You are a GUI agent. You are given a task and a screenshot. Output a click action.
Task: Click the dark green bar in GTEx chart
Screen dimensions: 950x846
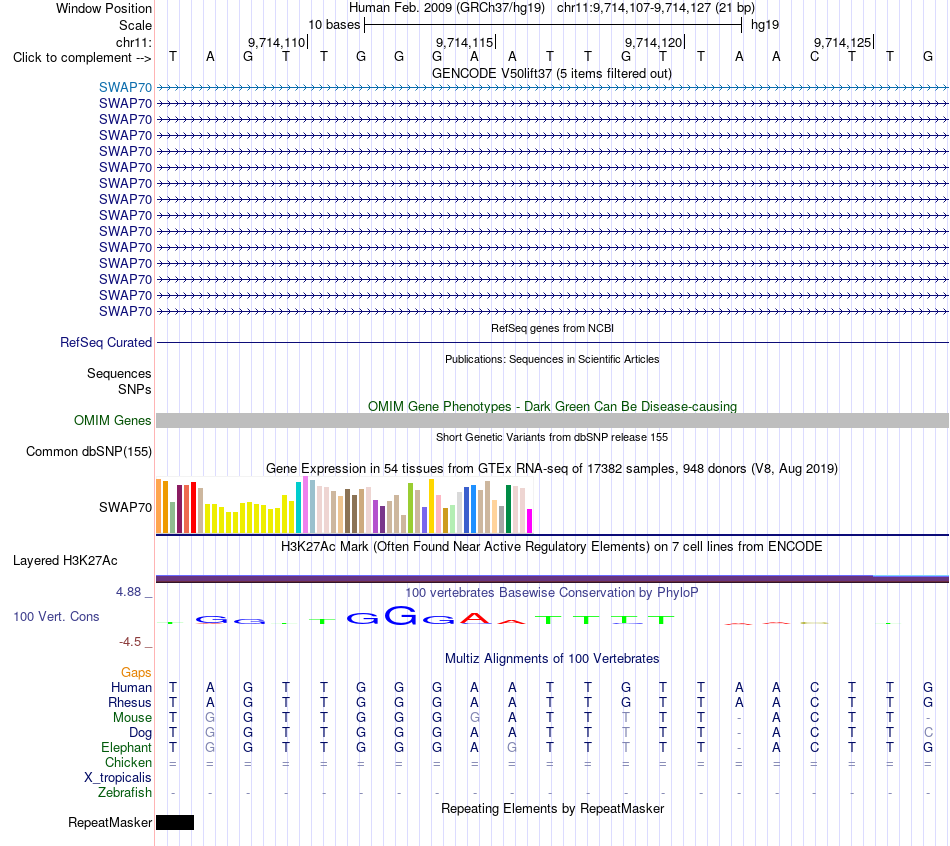coord(508,509)
